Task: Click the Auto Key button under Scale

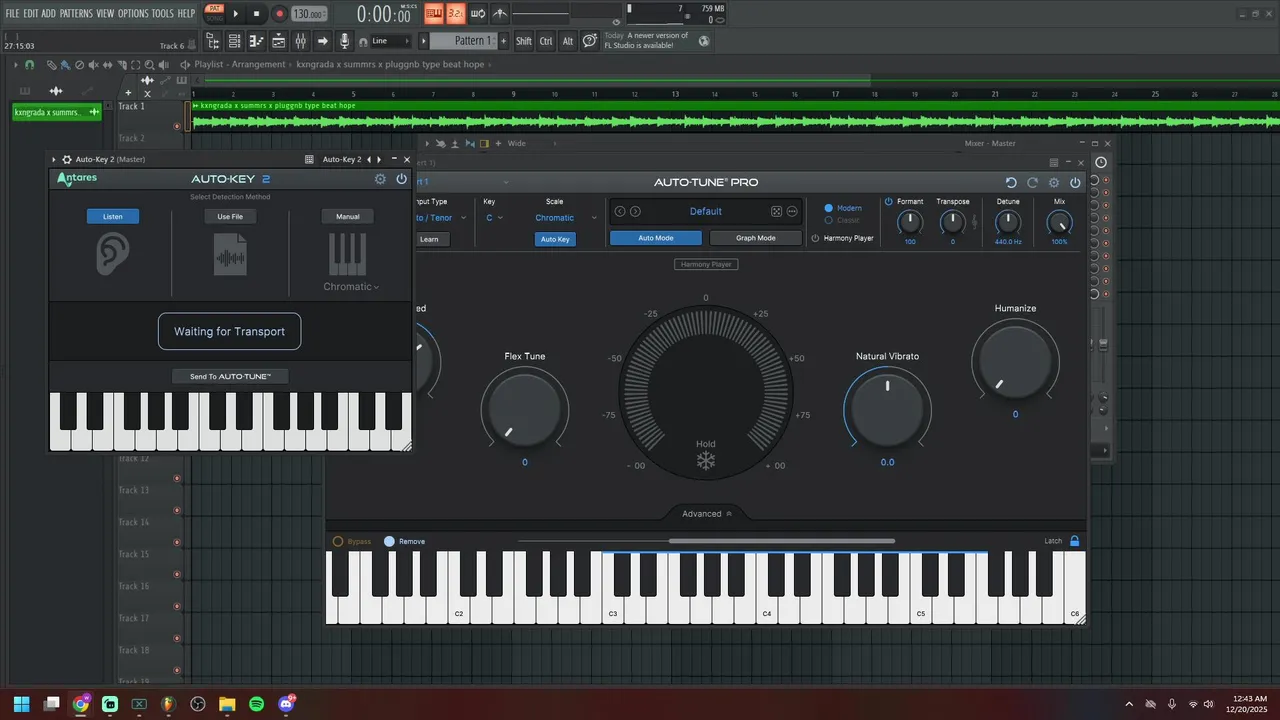Action: pos(555,239)
